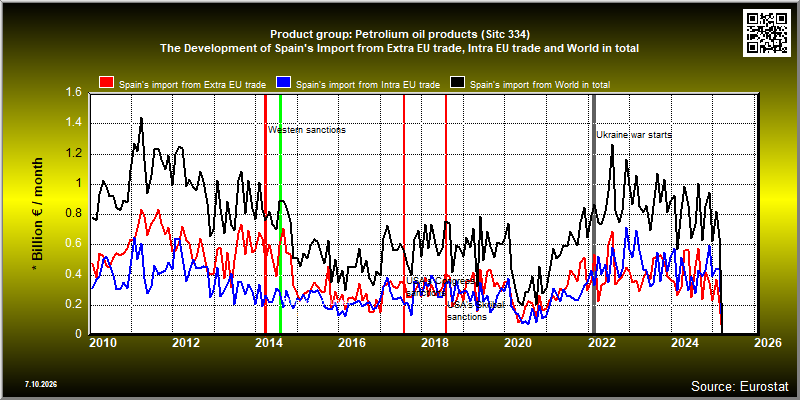Click the x-axis label 2026

[x=768, y=343]
